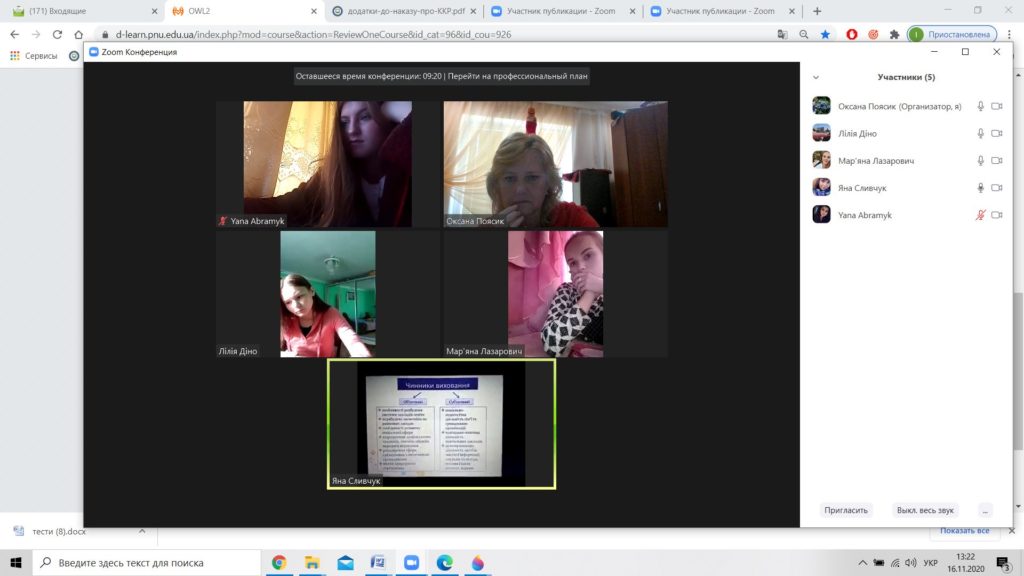1024x576 pixels.
Task: Click Яна Сливчук's avatar in participants list
Action: [x=821, y=187]
